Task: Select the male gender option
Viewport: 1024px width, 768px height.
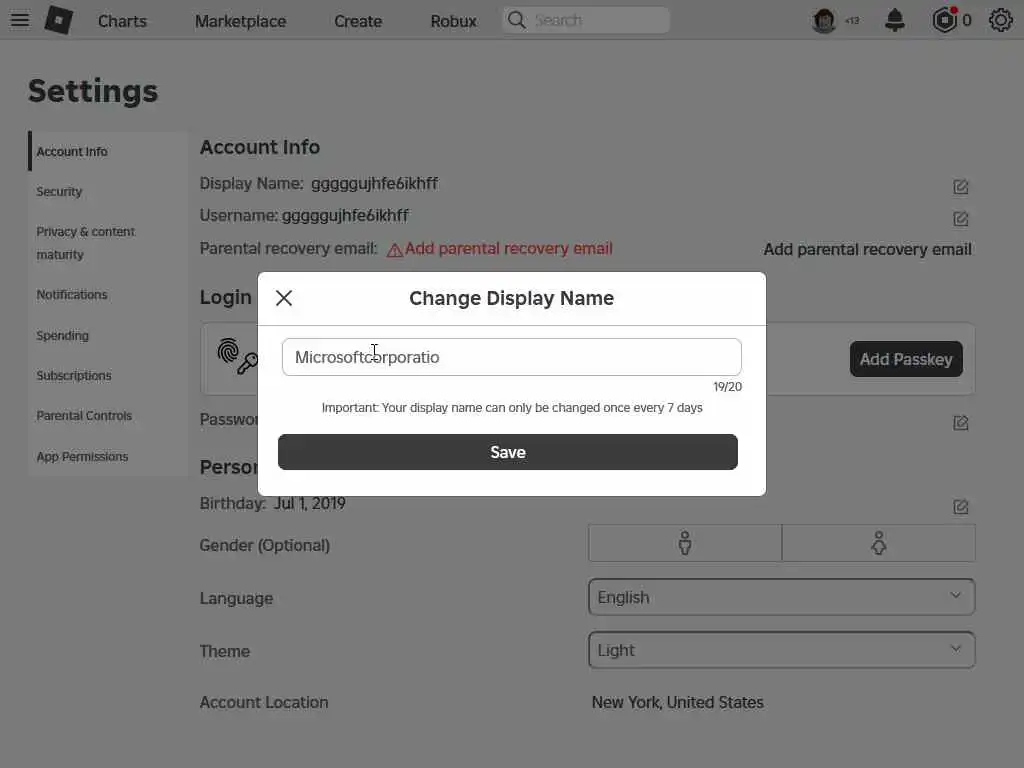Action: (x=684, y=543)
